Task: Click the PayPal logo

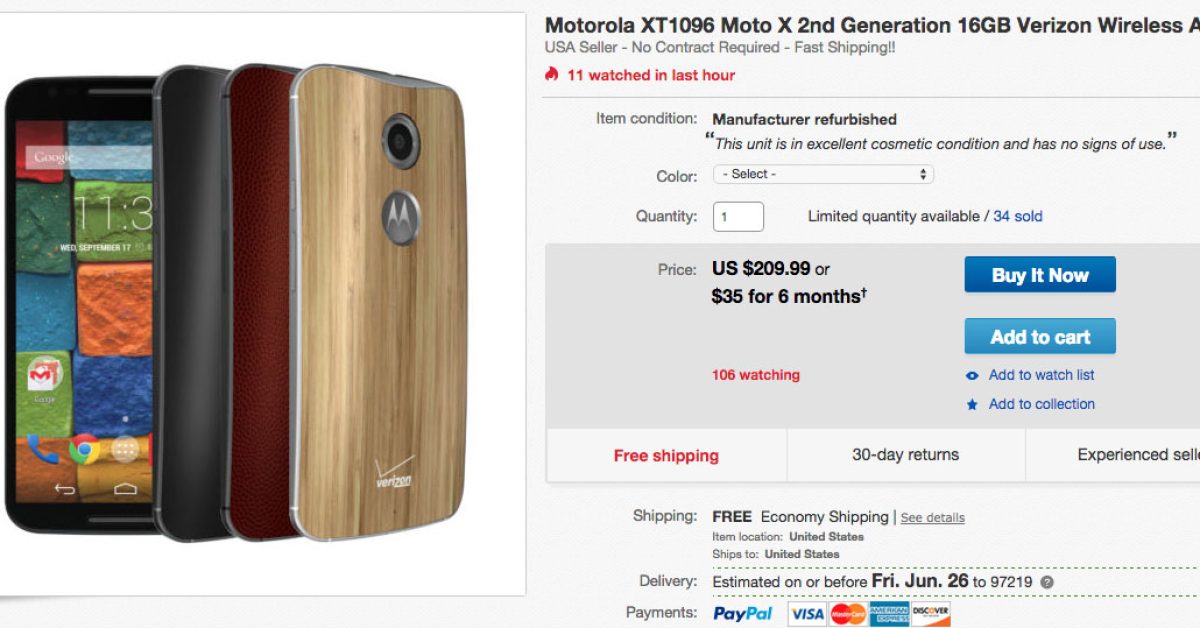Action: (743, 614)
